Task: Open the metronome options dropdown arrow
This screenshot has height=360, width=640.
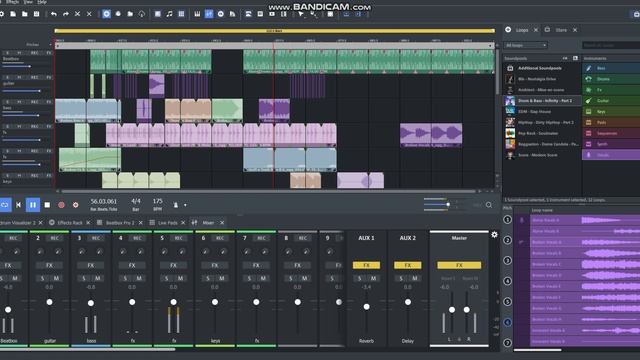Action: pyautogui.click(x=185, y=205)
